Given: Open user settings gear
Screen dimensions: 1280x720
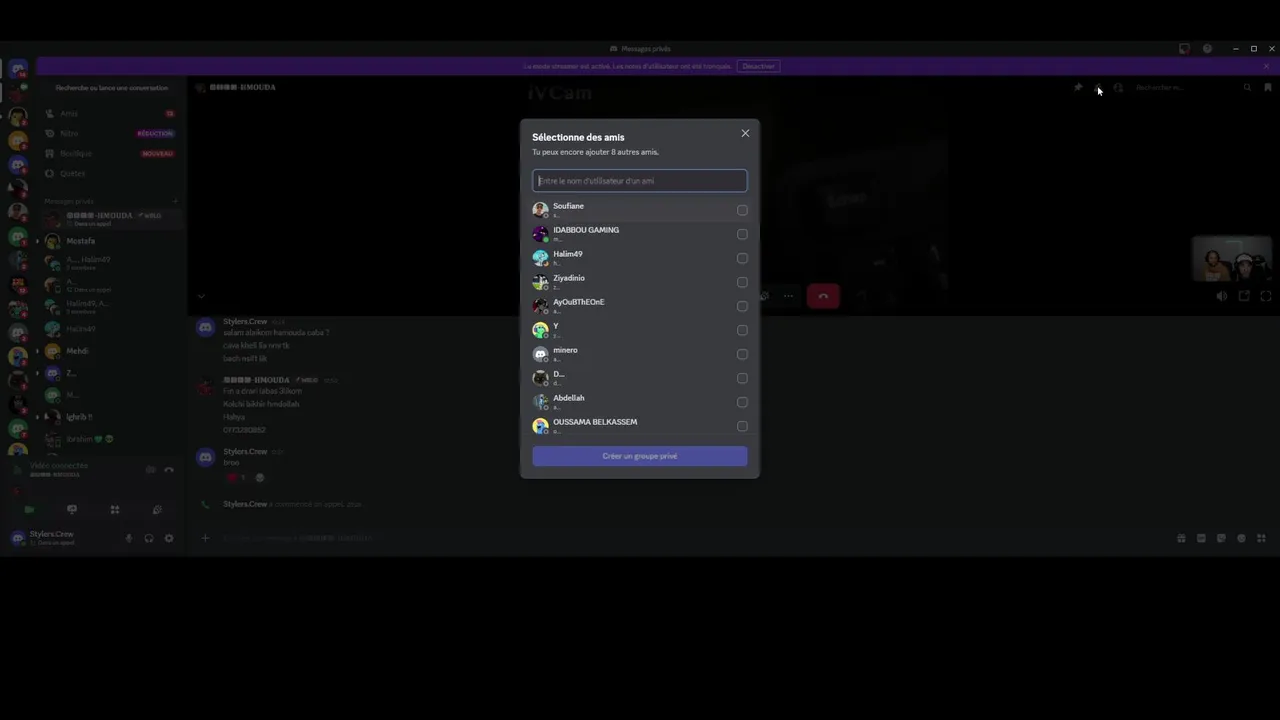Looking at the screenshot, I should (168, 538).
